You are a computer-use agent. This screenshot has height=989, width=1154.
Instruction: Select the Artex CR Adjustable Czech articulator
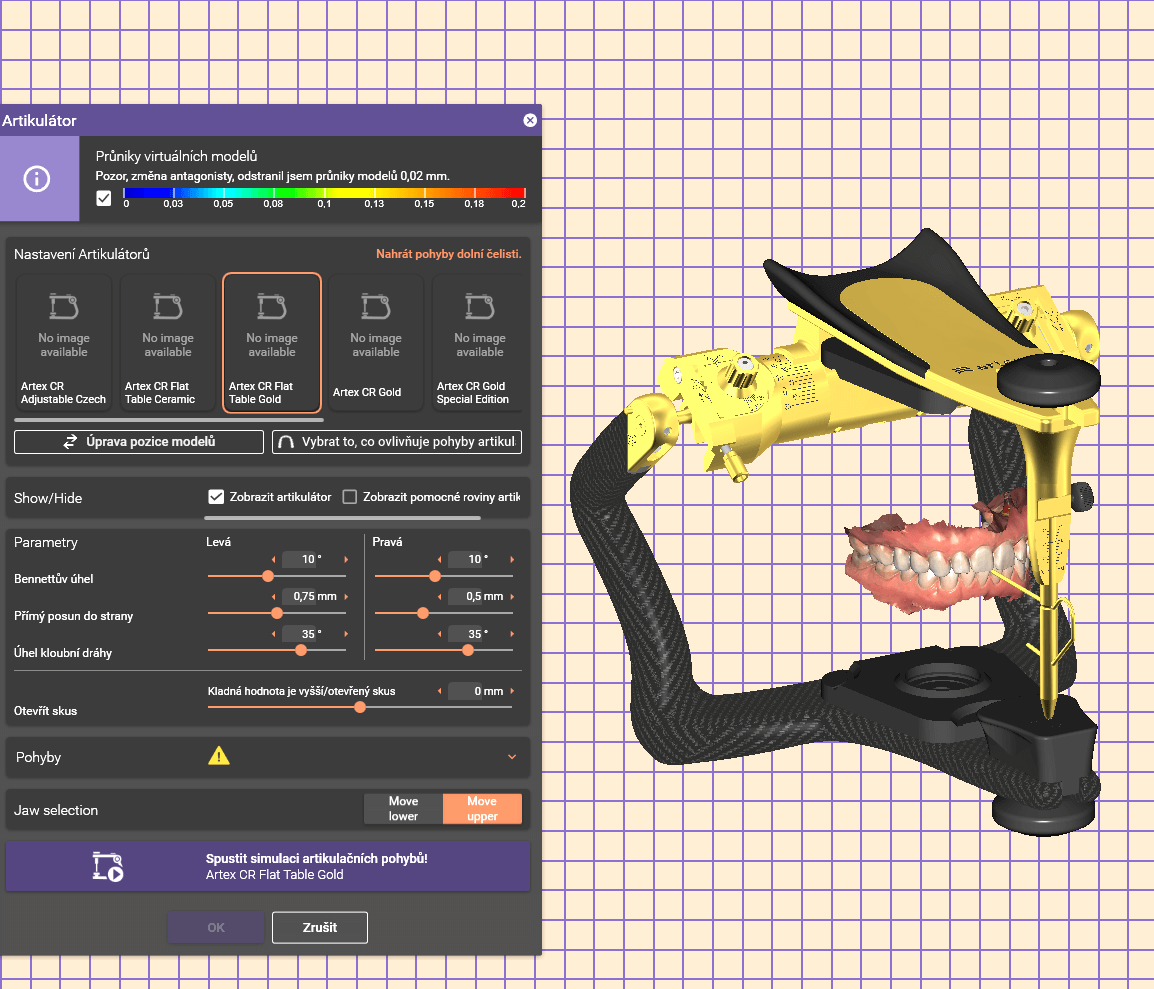[x=64, y=344]
